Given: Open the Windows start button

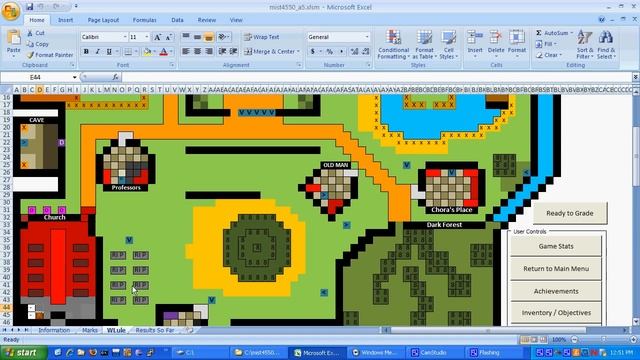Looking at the screenshot, I should (23, 352).
